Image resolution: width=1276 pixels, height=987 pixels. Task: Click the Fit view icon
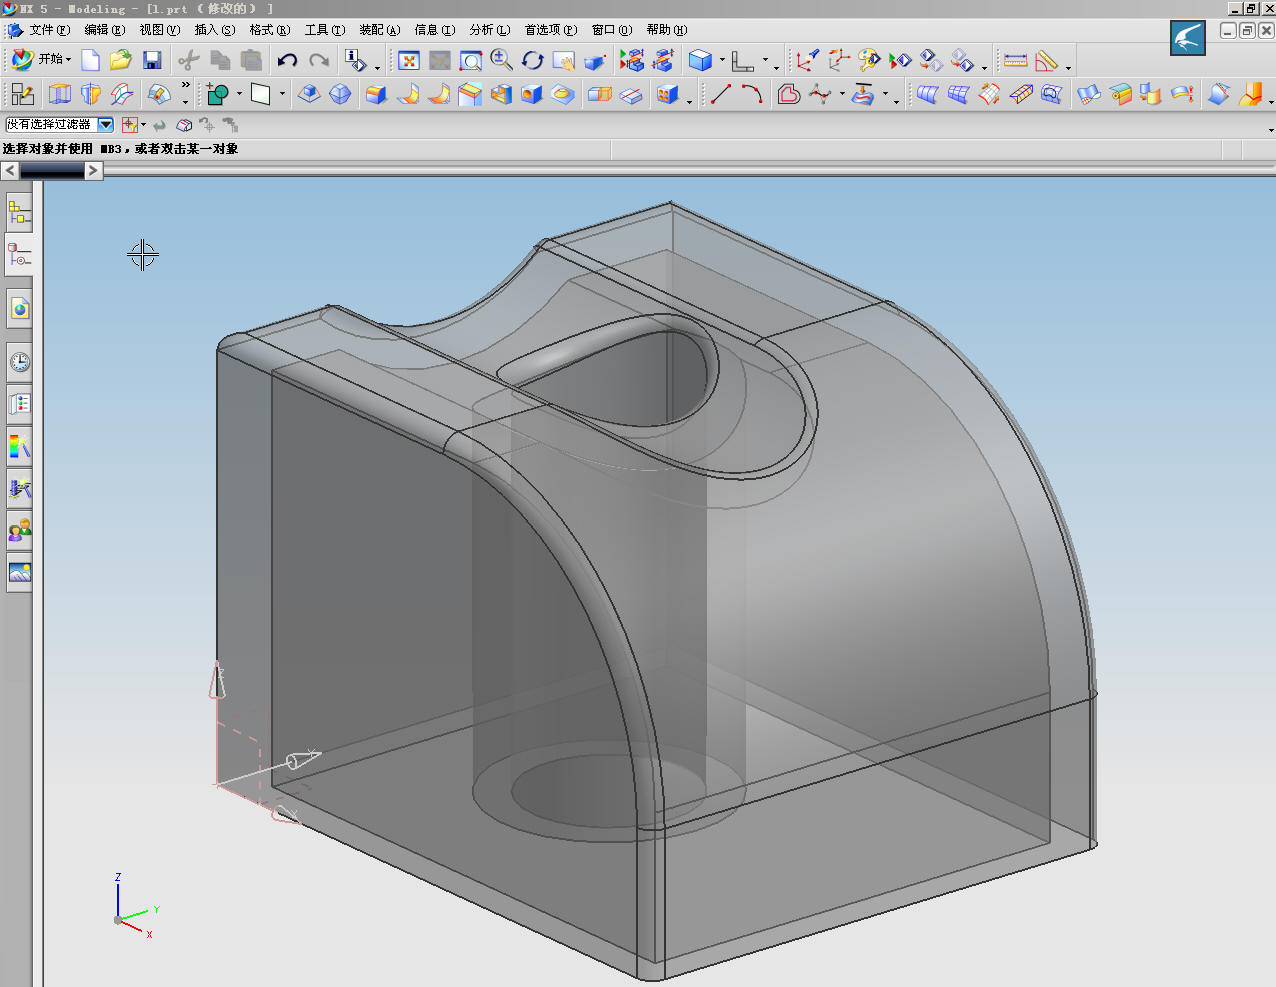[409, 61]
